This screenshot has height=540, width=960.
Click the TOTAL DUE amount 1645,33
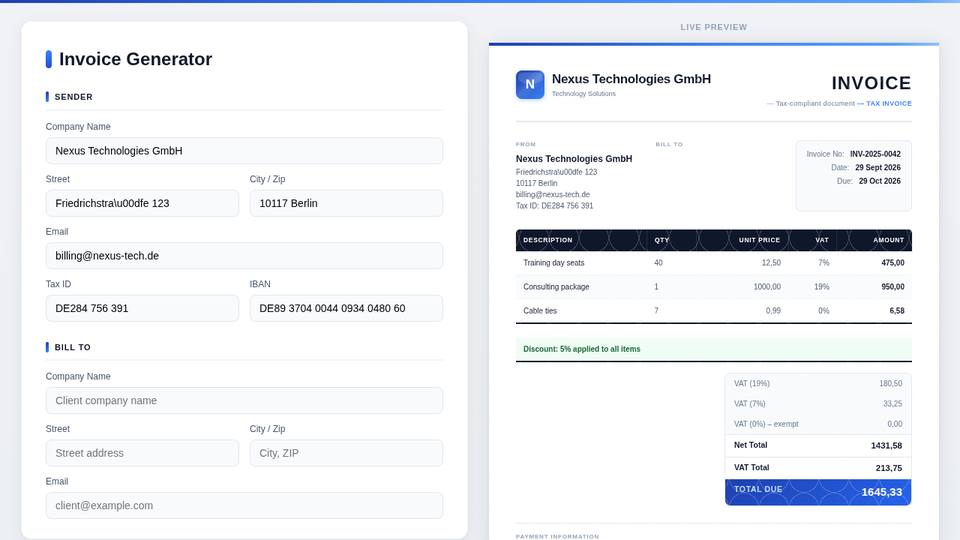click(x=882, y=492)
